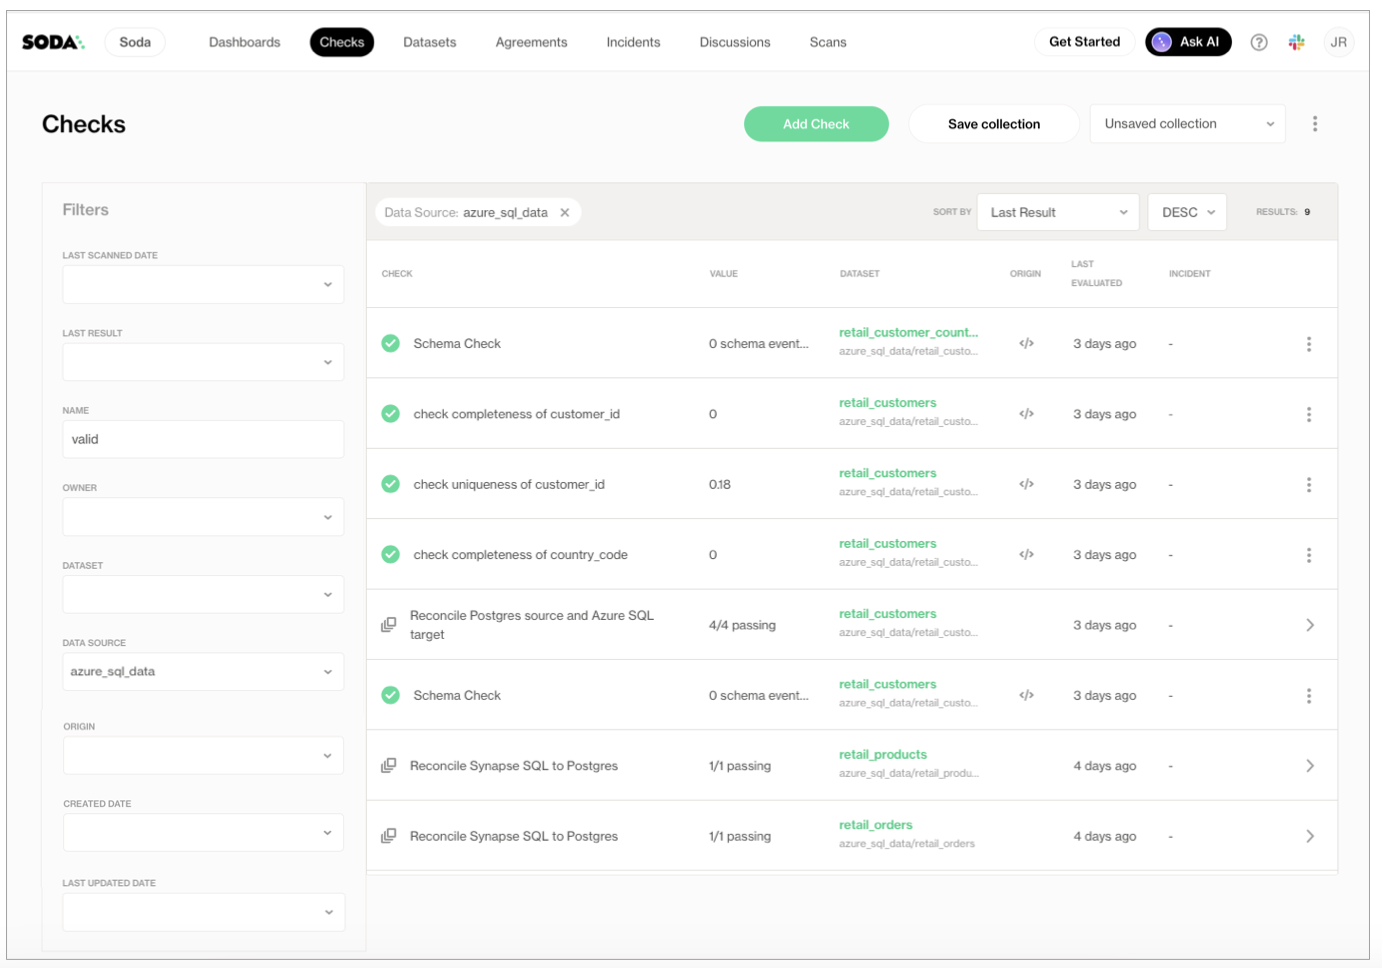The height and width of the screenshot is (968, 1382).
Task: Expand the Last Scanned Date filter dropdown
Action: coord(203,285)
